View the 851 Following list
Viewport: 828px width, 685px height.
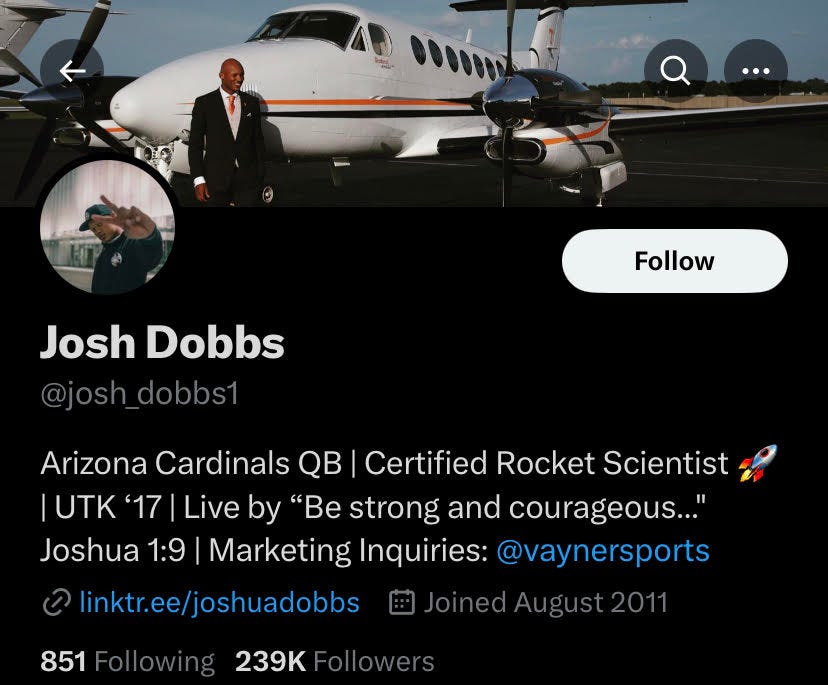point(127,661)
